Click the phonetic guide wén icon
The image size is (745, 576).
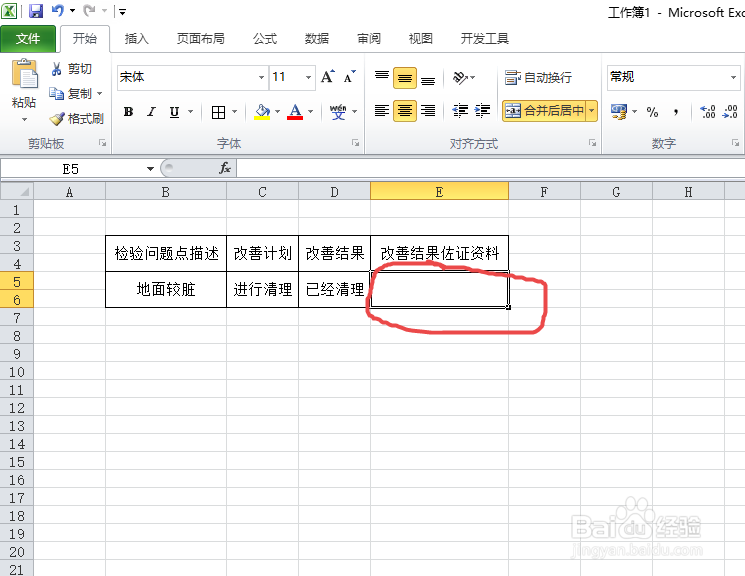(x=338, y=112)
